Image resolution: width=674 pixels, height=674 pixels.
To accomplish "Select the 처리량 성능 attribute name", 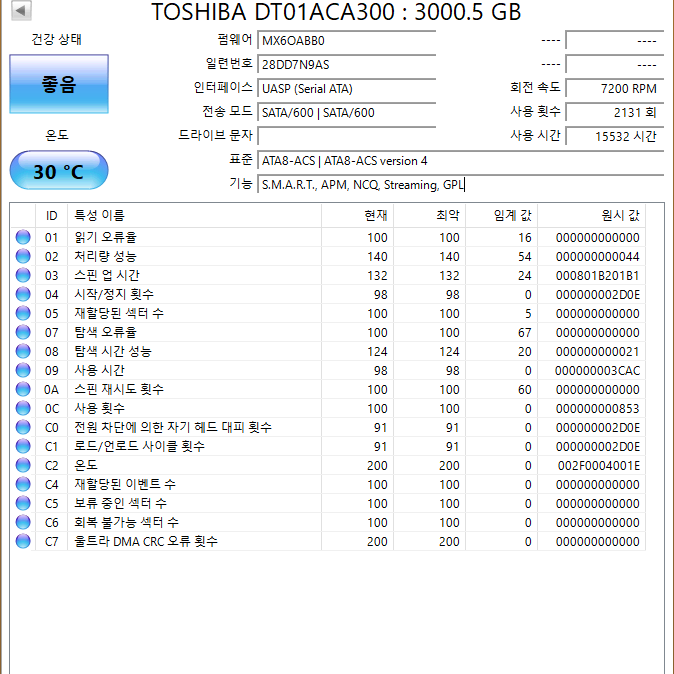I will click(x=105, y=256).
